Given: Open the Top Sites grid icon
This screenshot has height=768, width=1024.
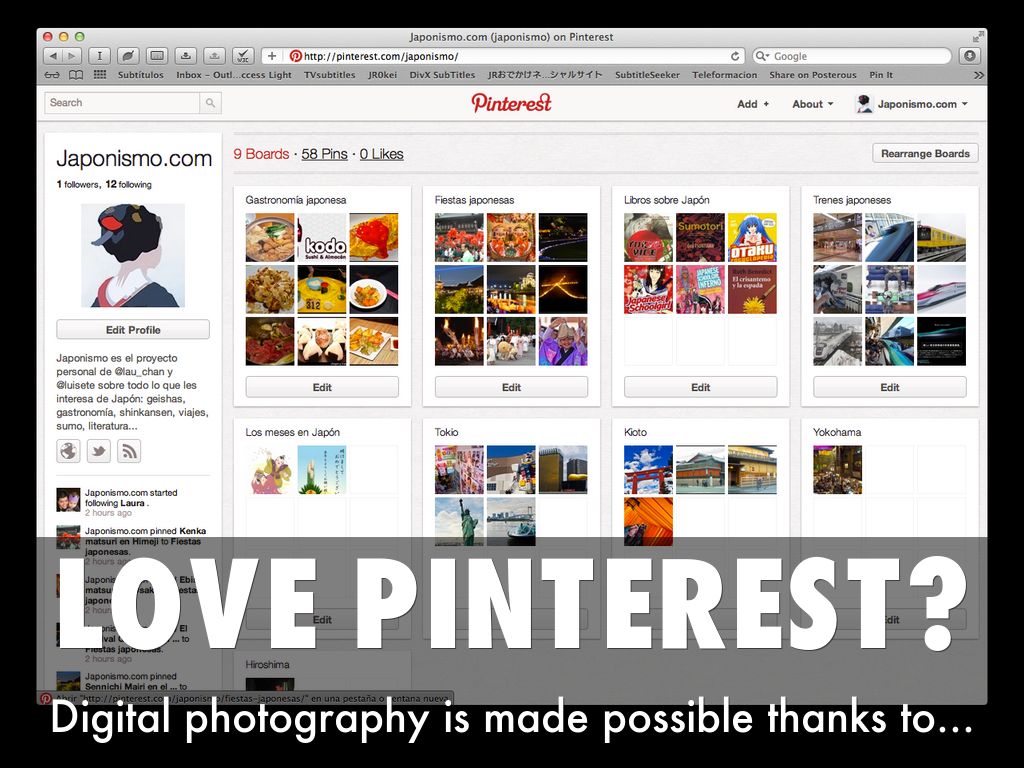Looking at the screenshot, I should tap(100, 75).
